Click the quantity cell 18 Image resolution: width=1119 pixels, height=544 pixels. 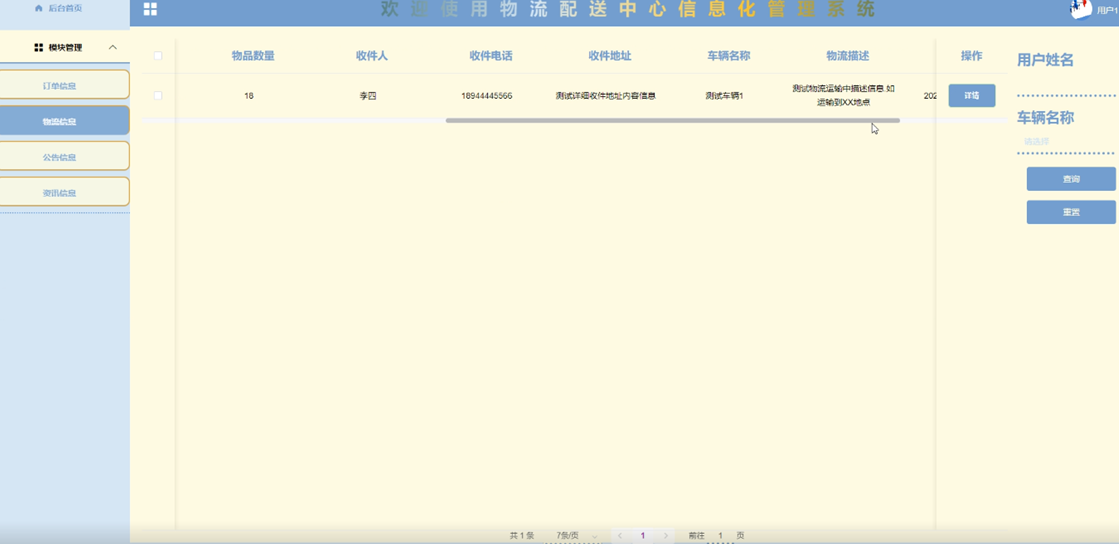point(248,96)
